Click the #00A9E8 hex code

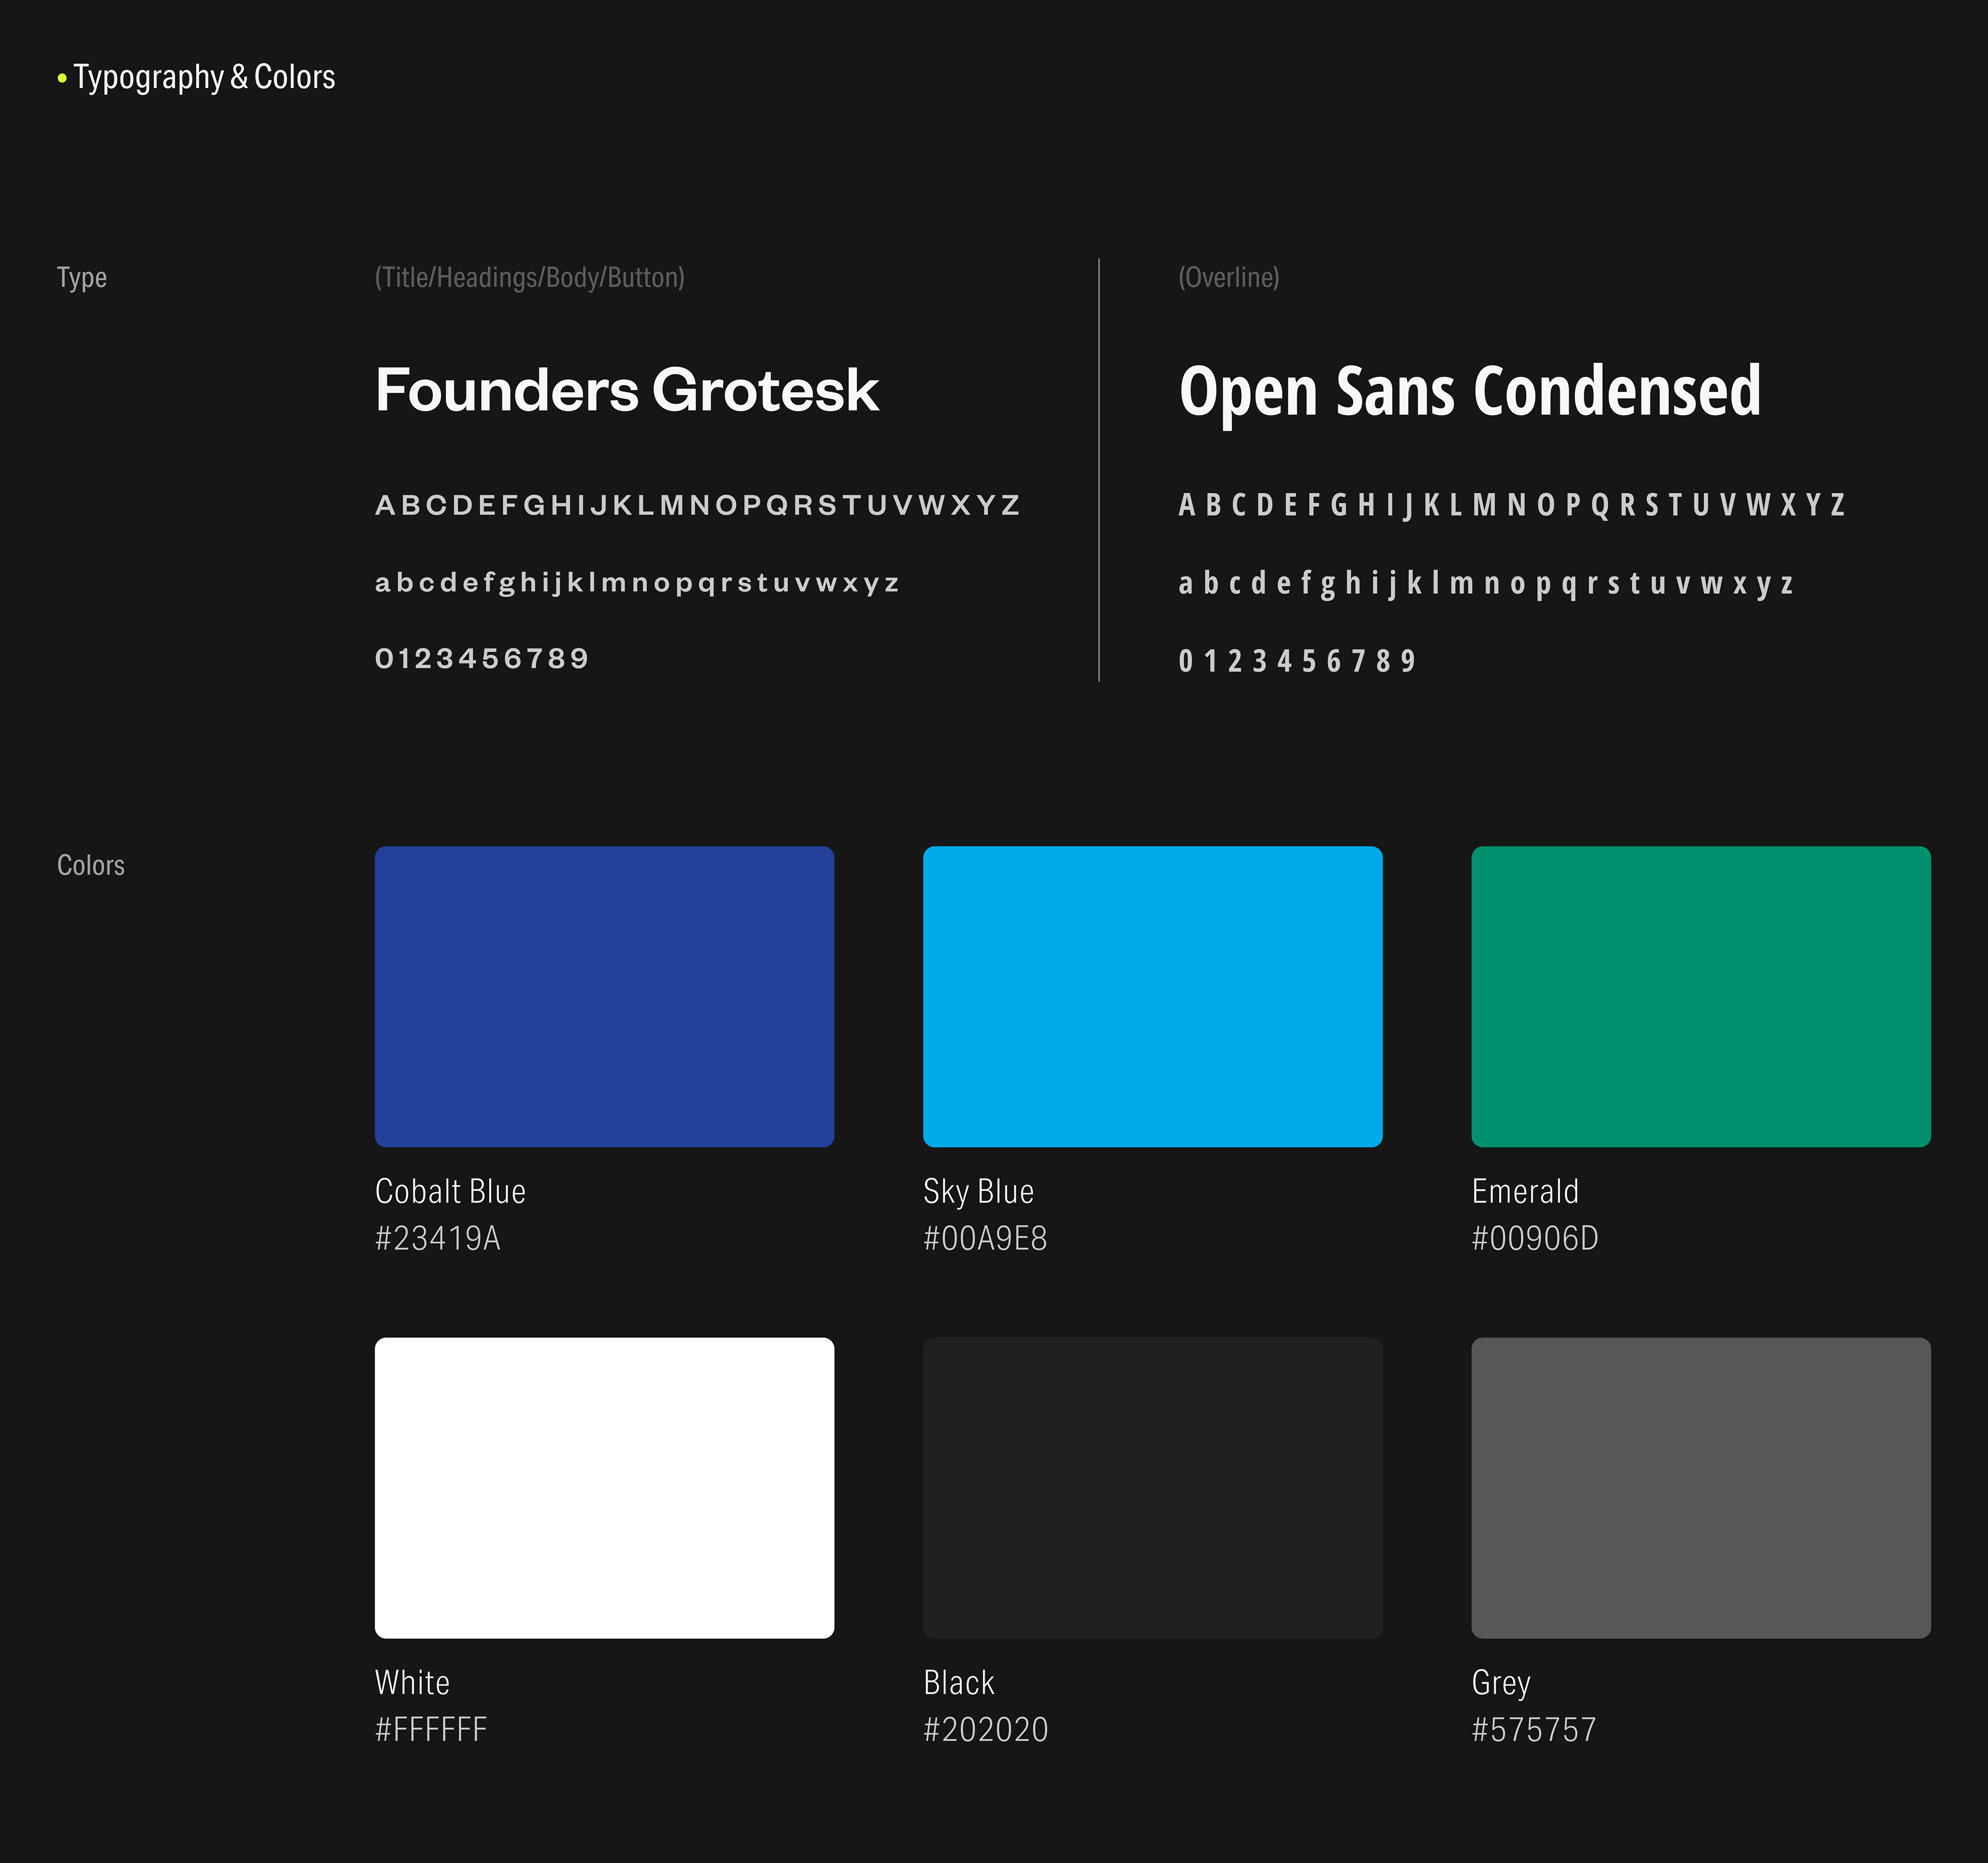(x=985, y=1238)
